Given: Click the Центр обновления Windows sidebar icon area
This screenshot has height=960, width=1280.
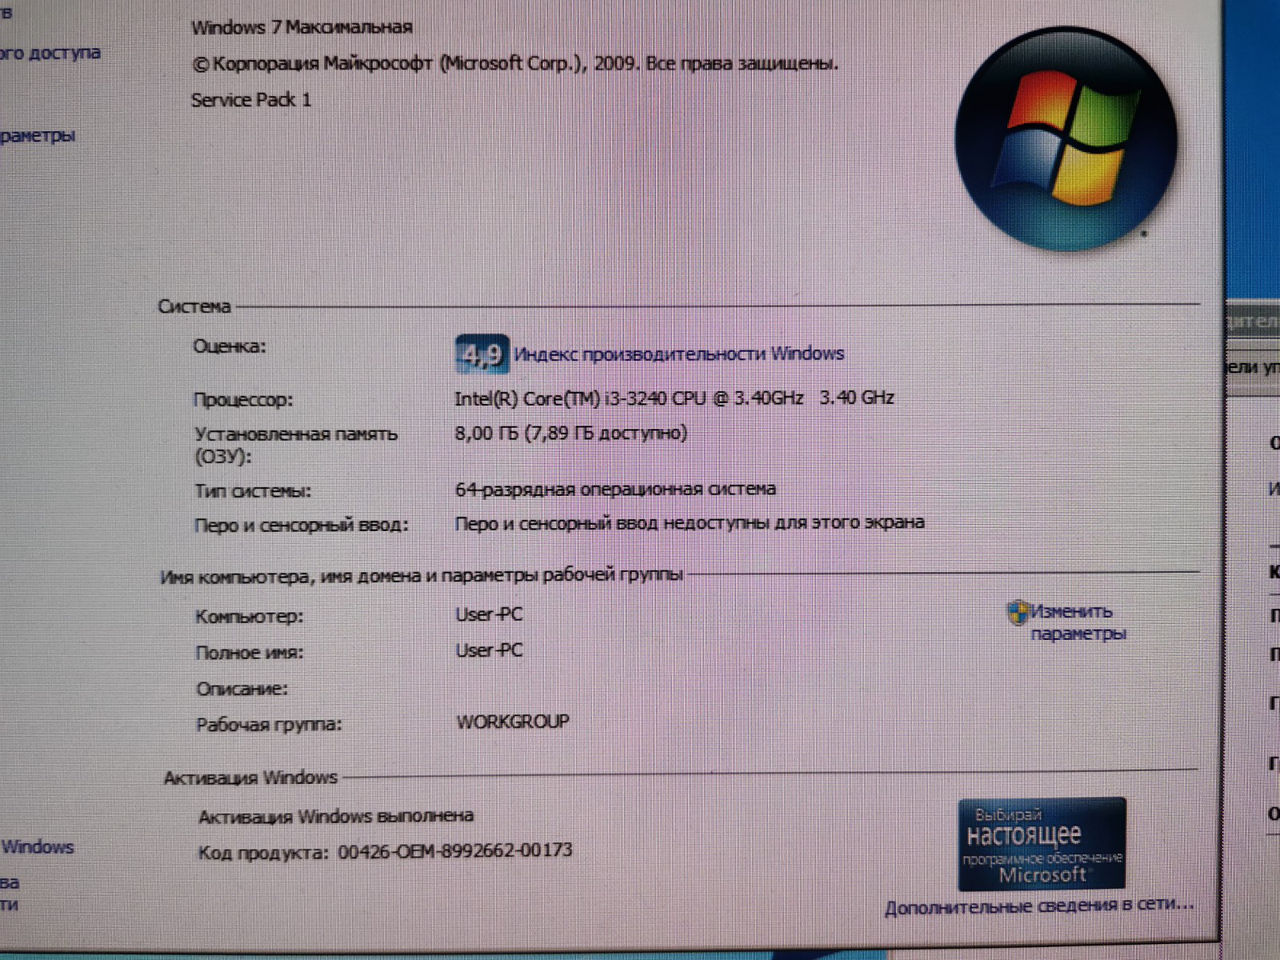Looking at the screenshot, I should (37, 846).
